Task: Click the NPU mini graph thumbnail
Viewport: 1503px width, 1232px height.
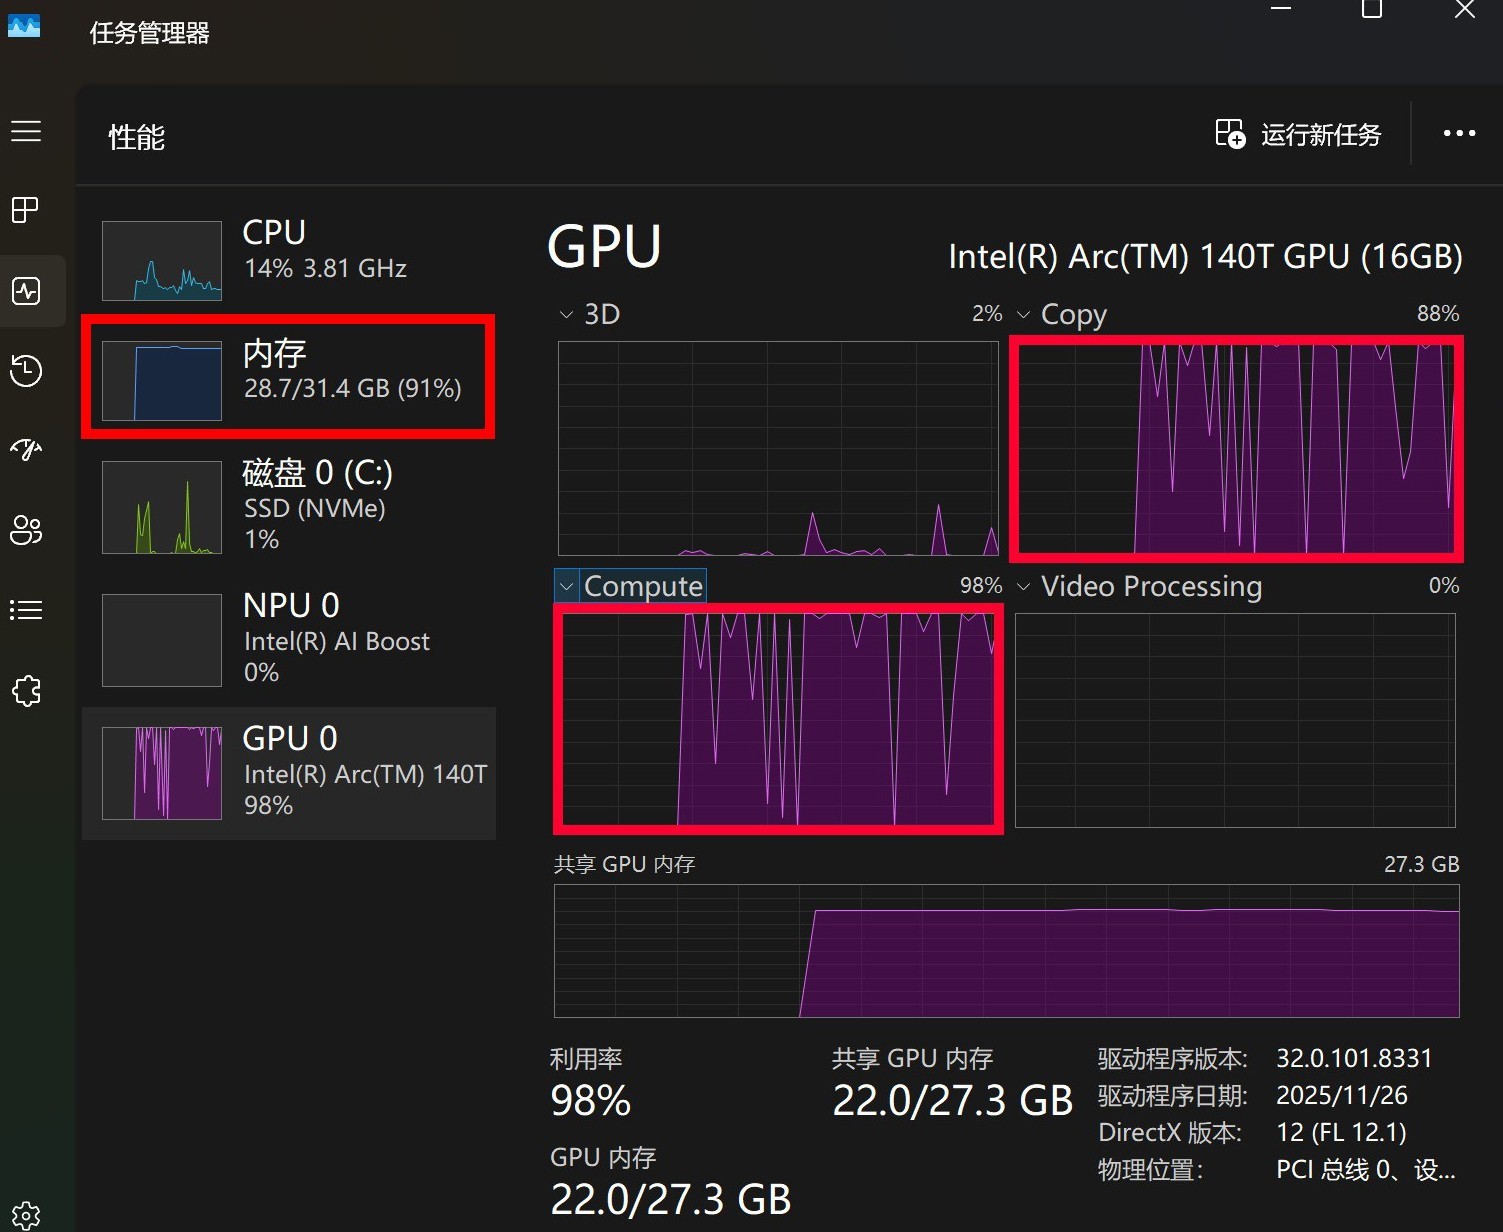Action: pyautogui.click(x=162, y=640)
